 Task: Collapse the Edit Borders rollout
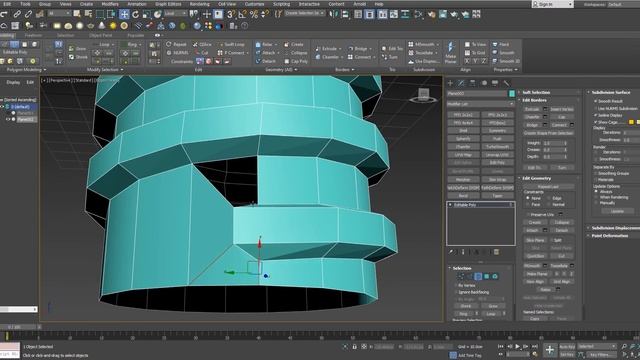coord(534,100)
